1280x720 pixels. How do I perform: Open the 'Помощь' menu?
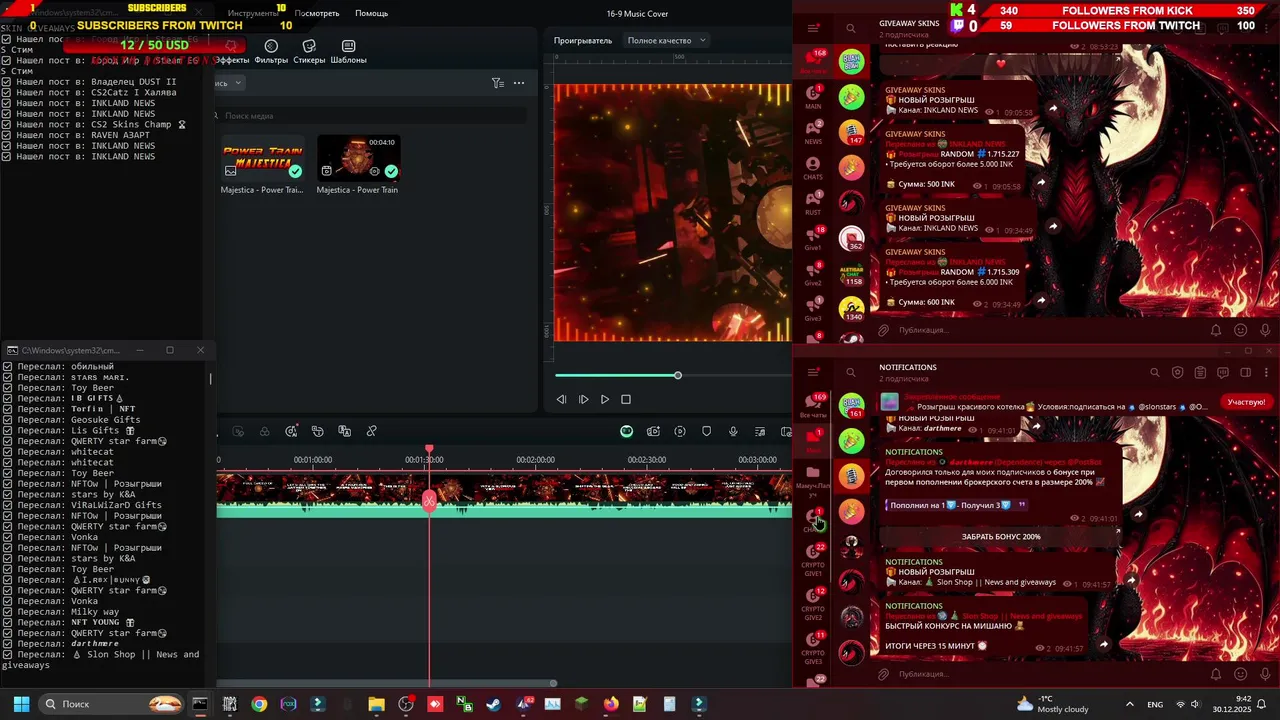click(371, 13)
